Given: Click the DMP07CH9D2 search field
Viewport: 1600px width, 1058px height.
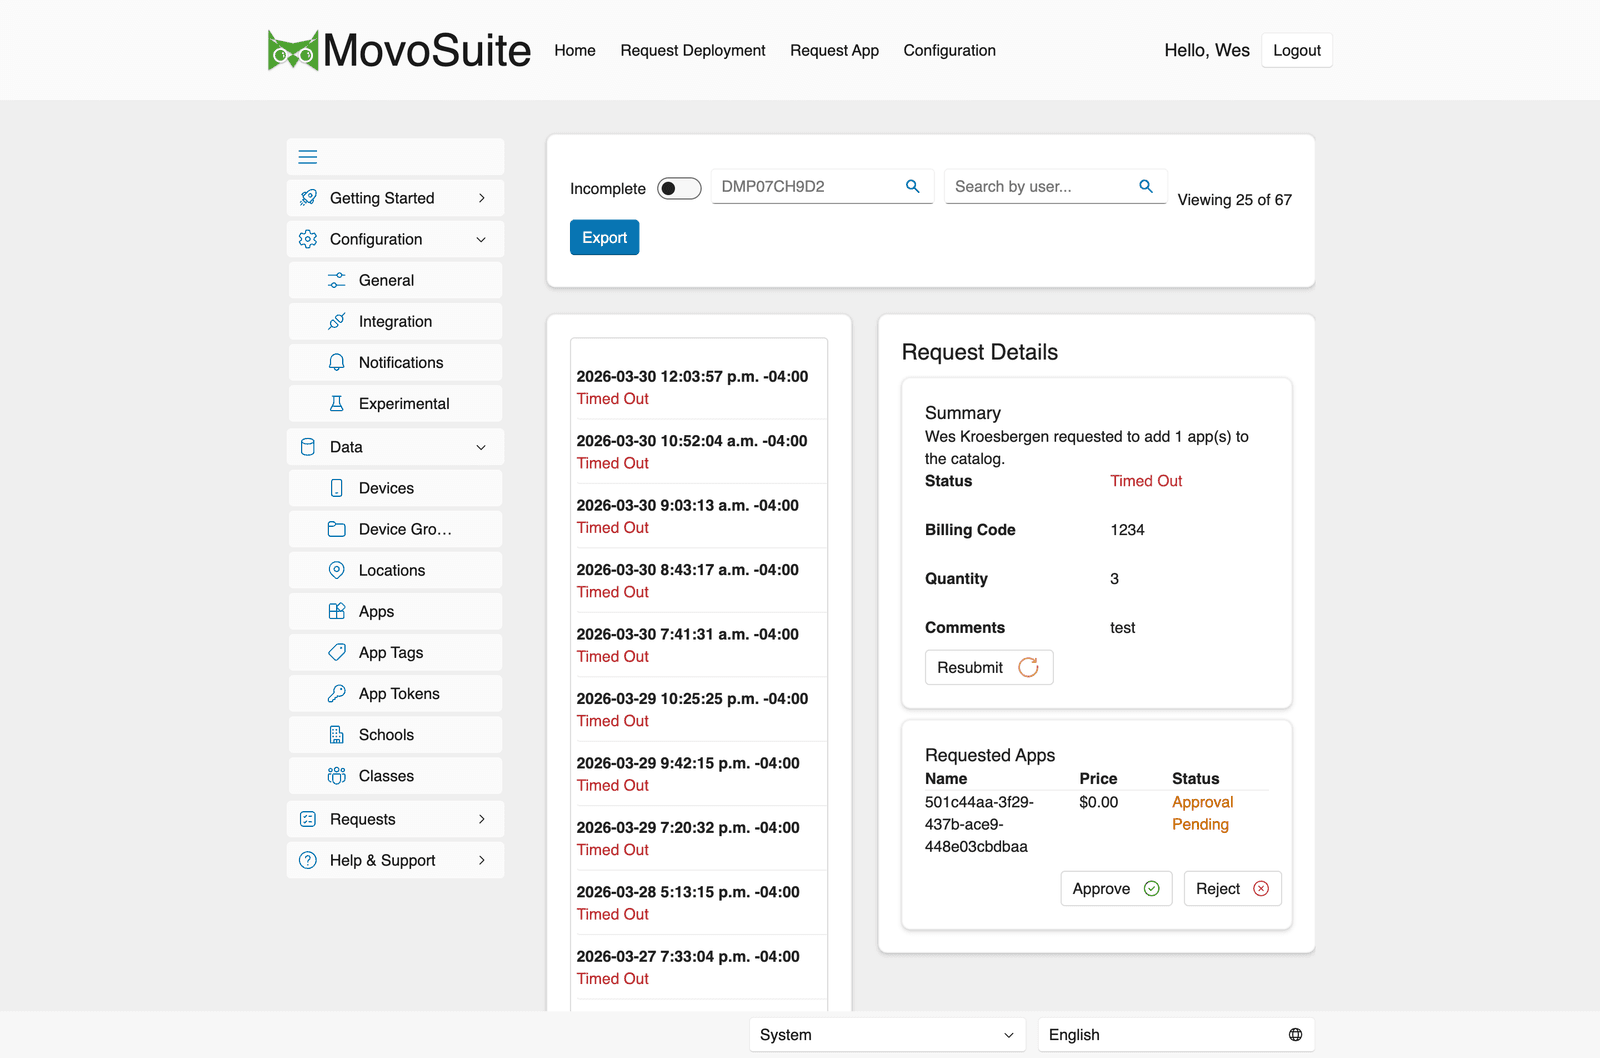Looking at the screenshot, I should [x=822, y=187].
